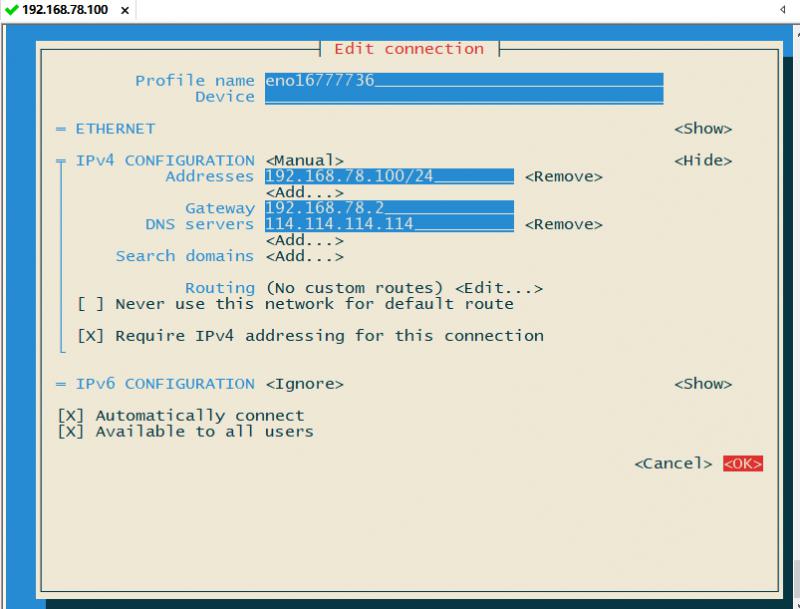Screen dimensions: 800x609
Task: Click the IPv6 CONFIGURATION heading
Action: pyautogui.click(x=165, y=384)
